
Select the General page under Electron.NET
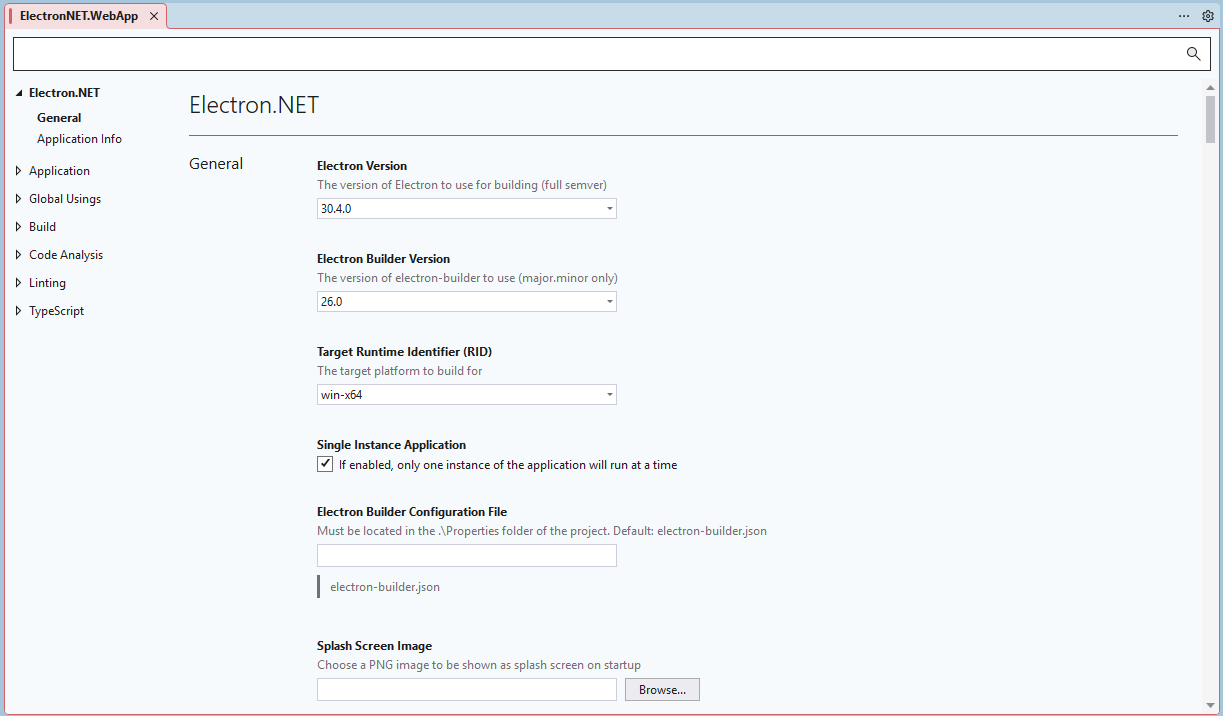tap(59, 117)
